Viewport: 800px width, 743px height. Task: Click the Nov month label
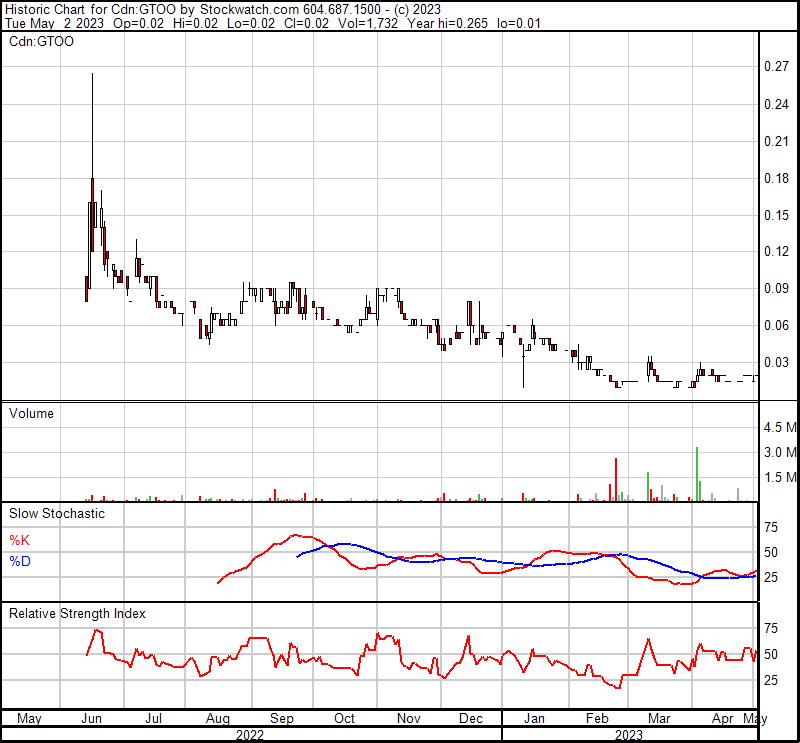pos(408,719)
